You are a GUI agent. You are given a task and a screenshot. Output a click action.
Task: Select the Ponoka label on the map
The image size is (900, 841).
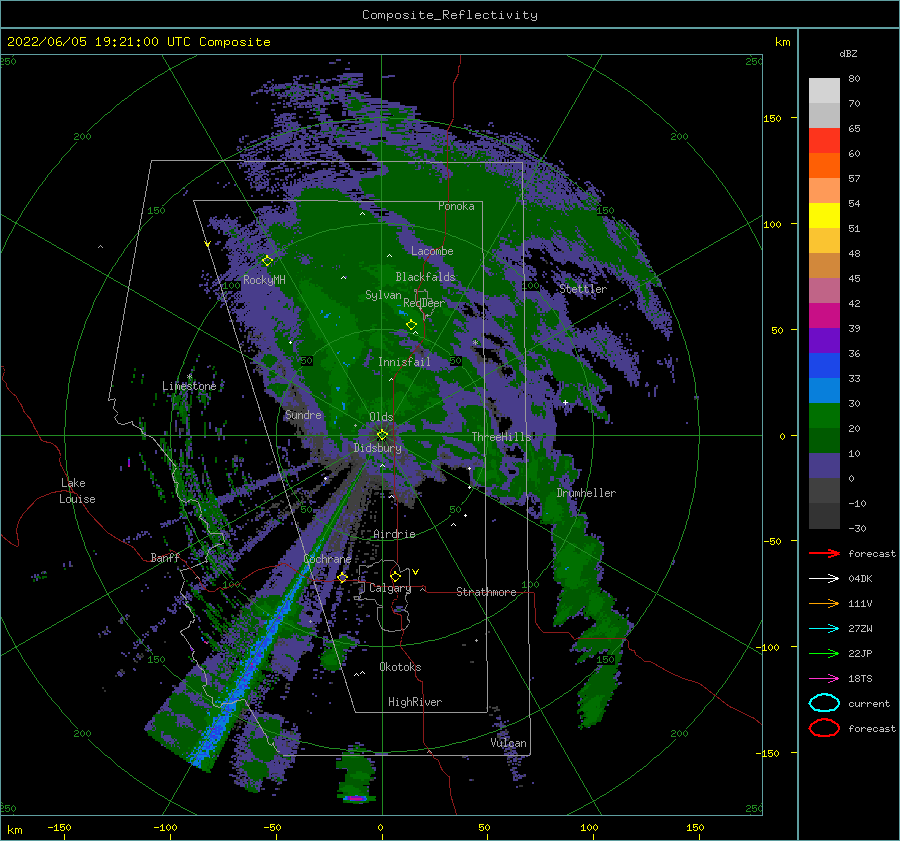tap(456, 206)
